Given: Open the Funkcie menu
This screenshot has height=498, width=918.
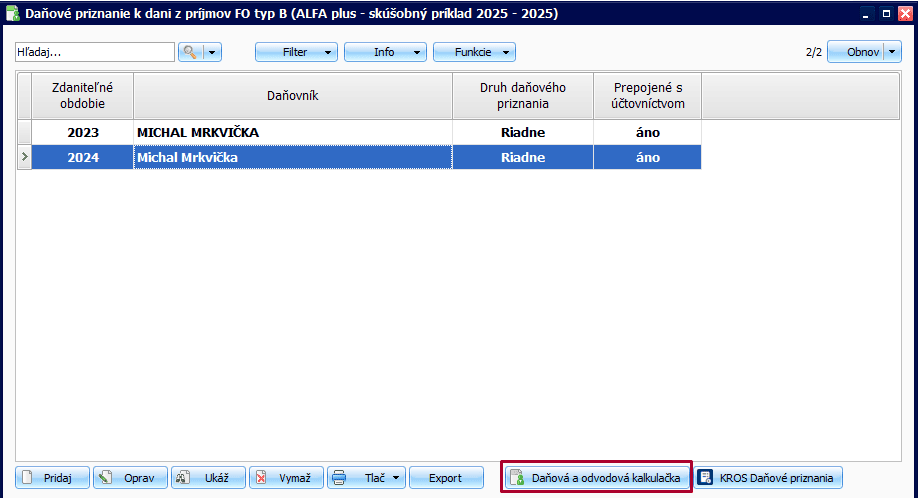Looking at the screenshot, I should [x=474, y=52].
